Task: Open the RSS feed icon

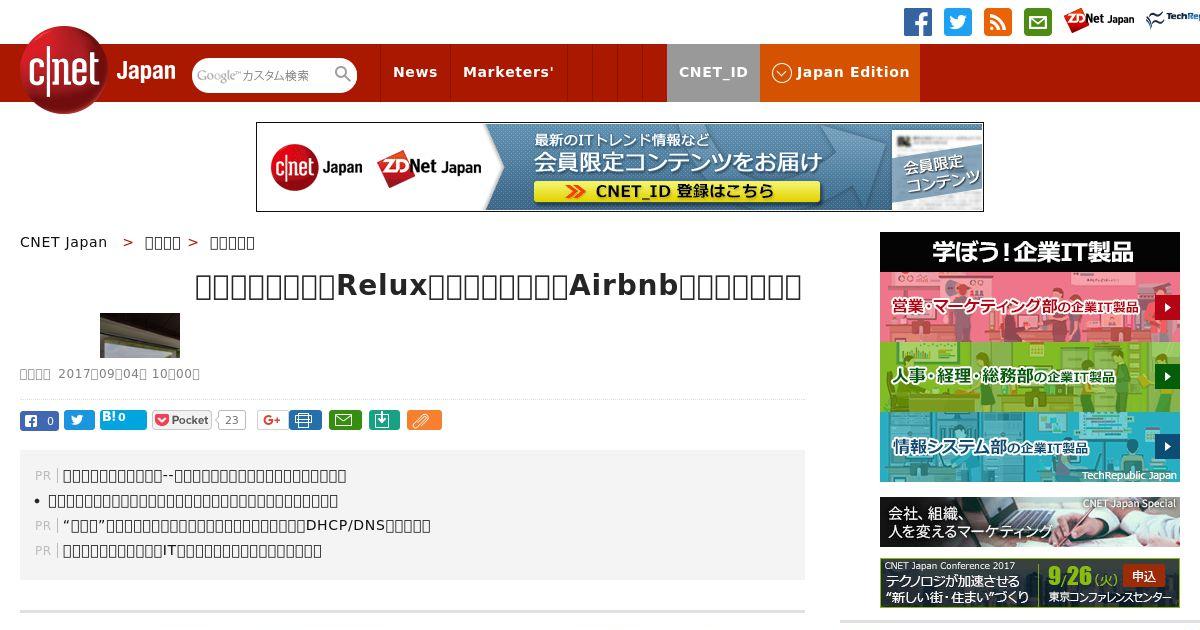Action: pyautogui.click(x=998, y=22)
